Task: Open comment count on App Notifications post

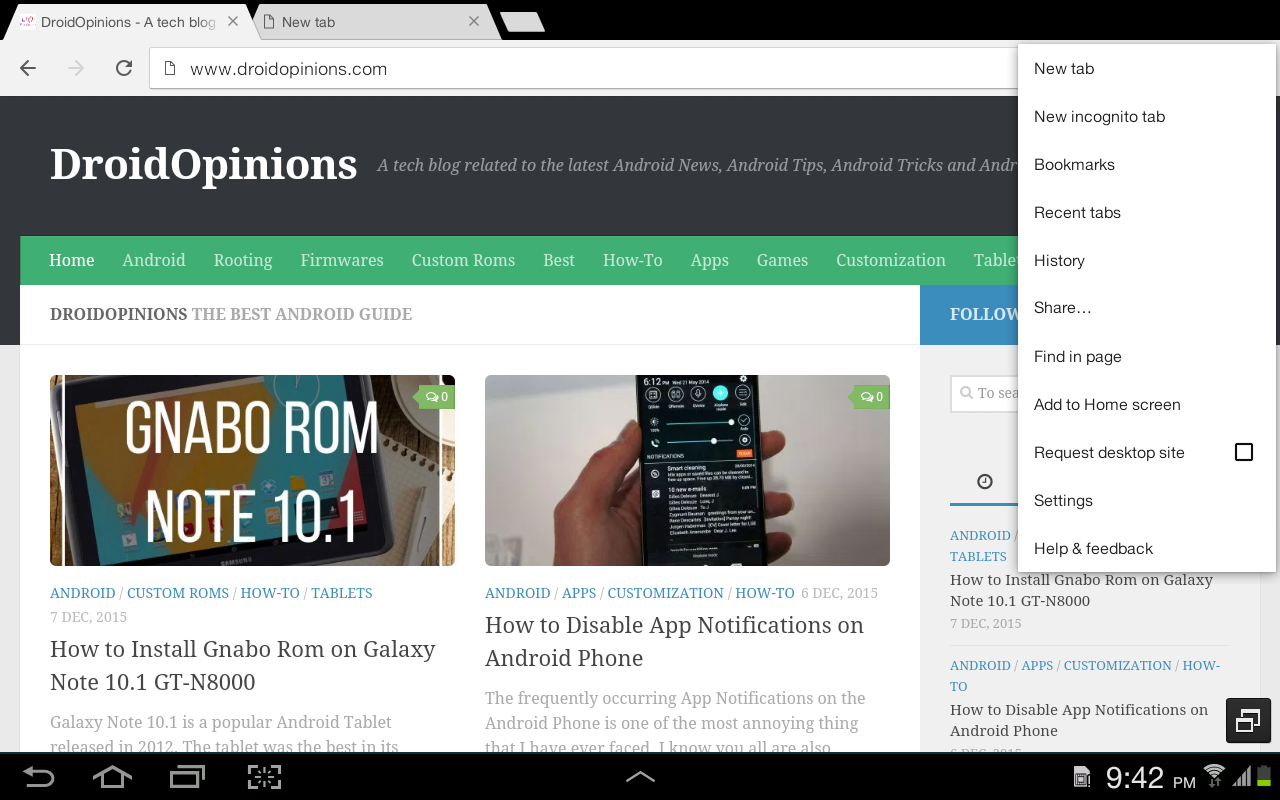Action: click(872, 397)
